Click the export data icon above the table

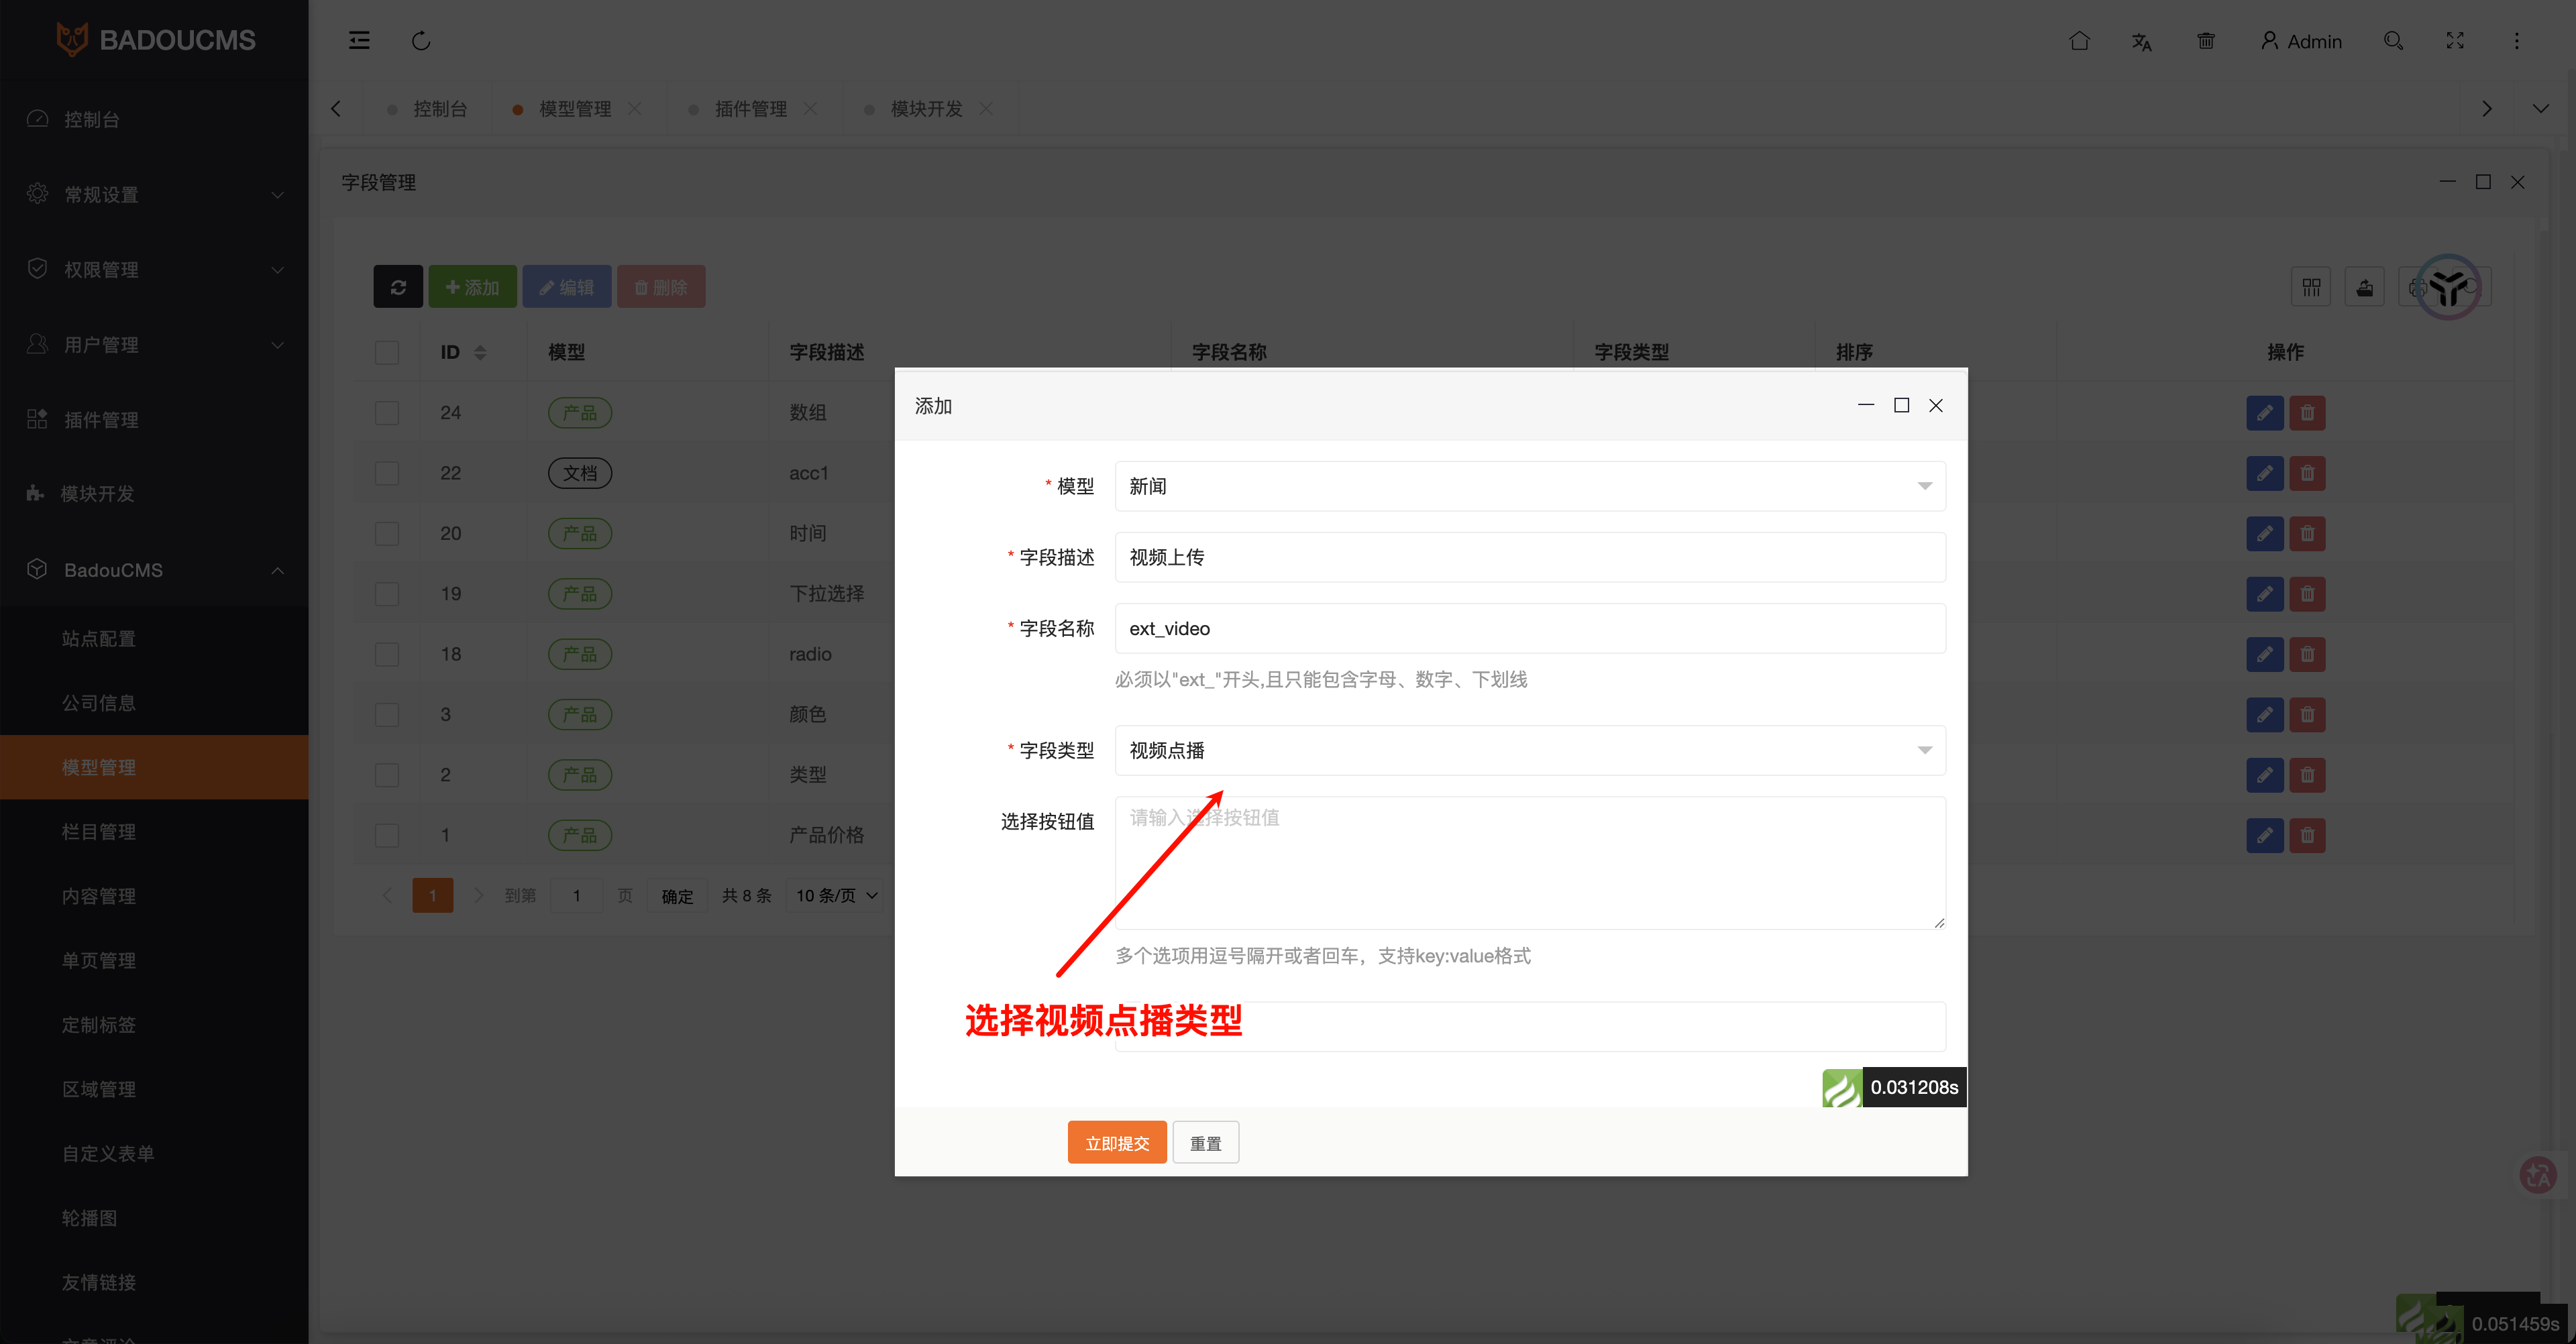pyautogui.click(x=2365, y=287)
